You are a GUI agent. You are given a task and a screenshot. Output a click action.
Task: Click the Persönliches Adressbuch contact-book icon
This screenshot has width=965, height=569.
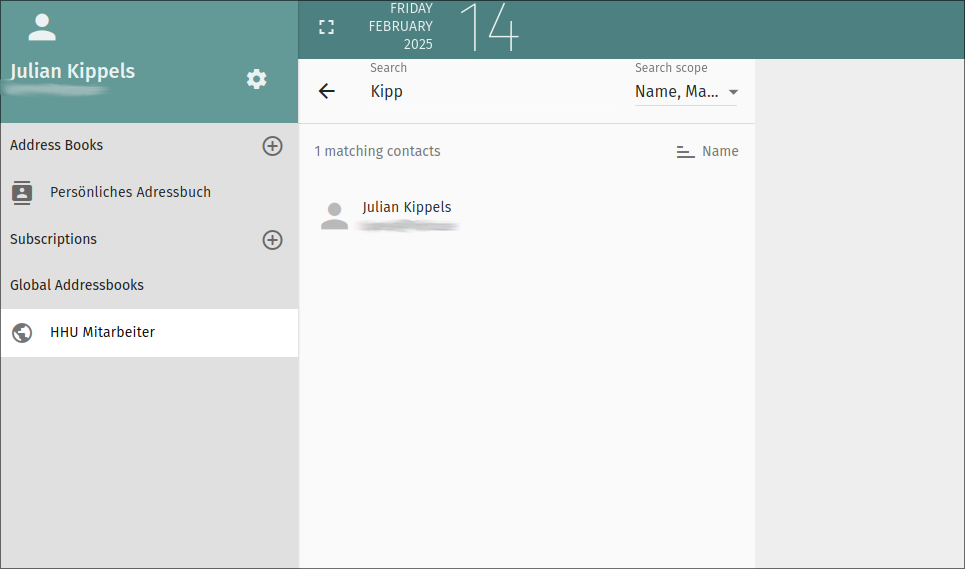(22, 192)
